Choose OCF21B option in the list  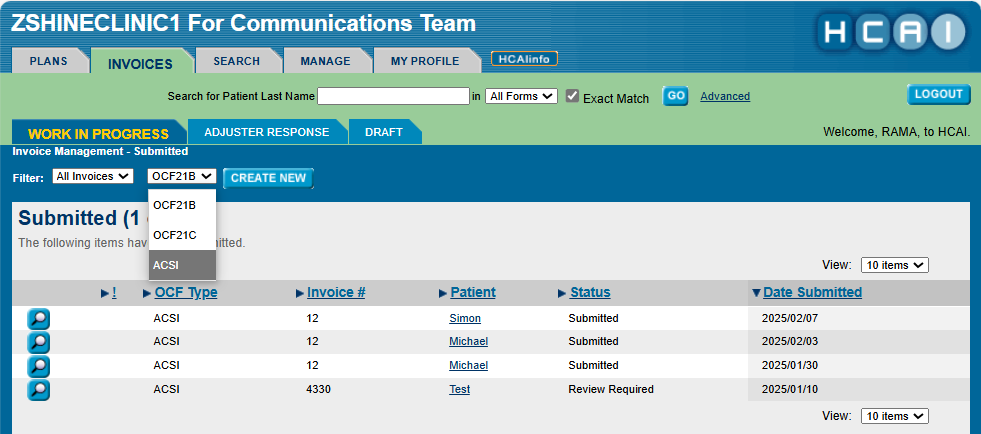(x=182, y=205)
